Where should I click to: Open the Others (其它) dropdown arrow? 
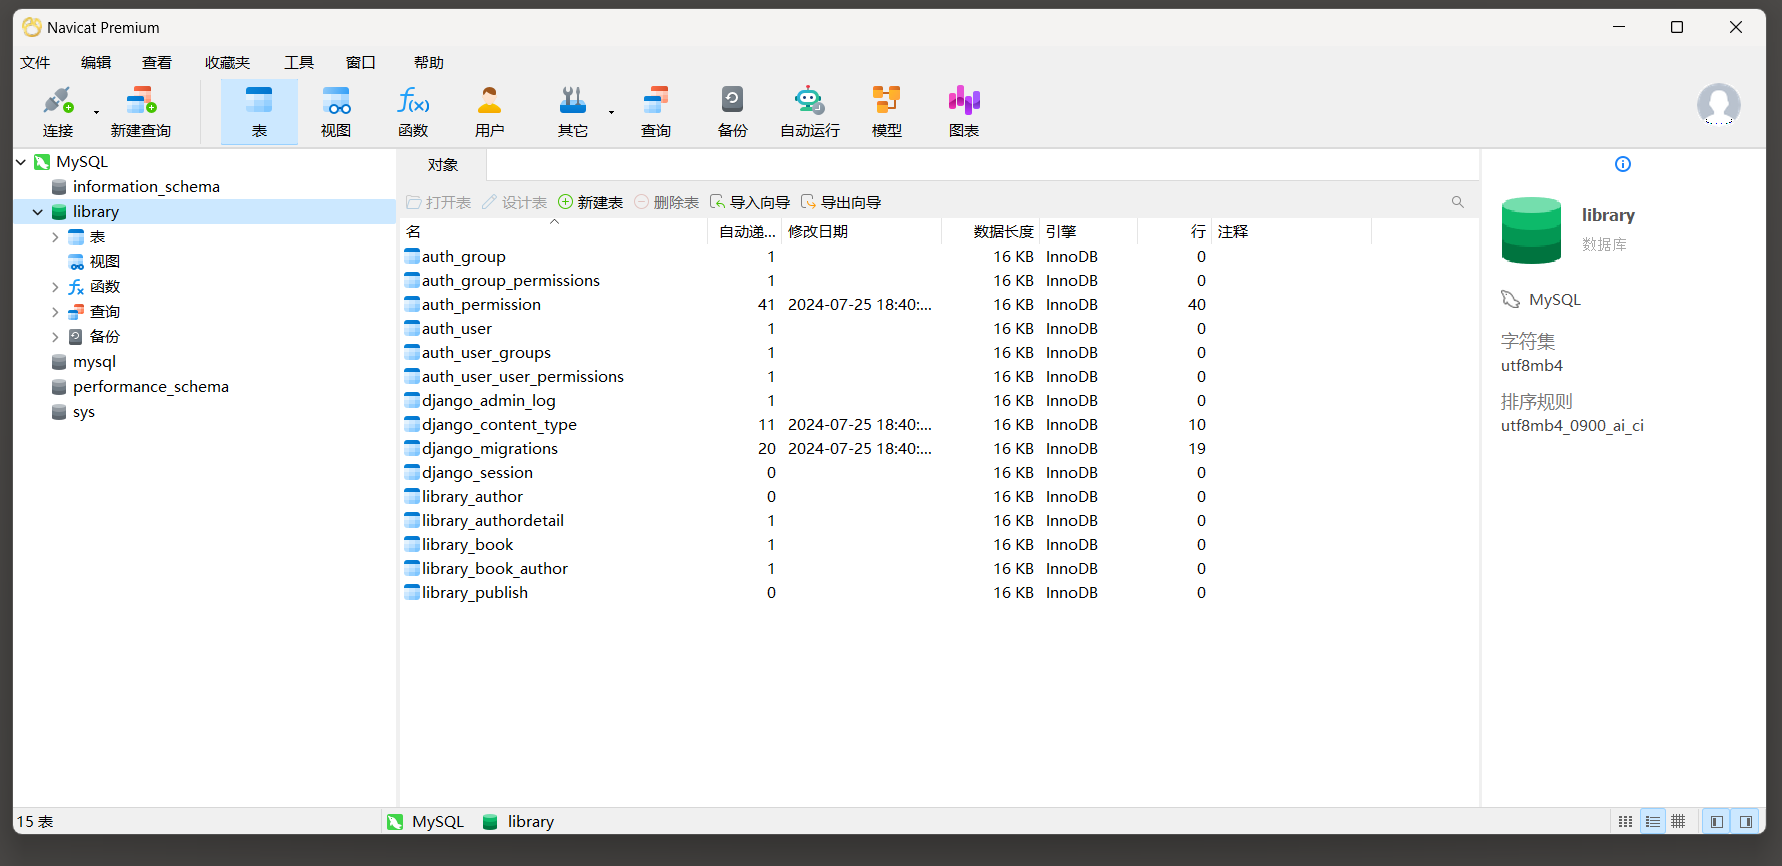tap(612, 112)
